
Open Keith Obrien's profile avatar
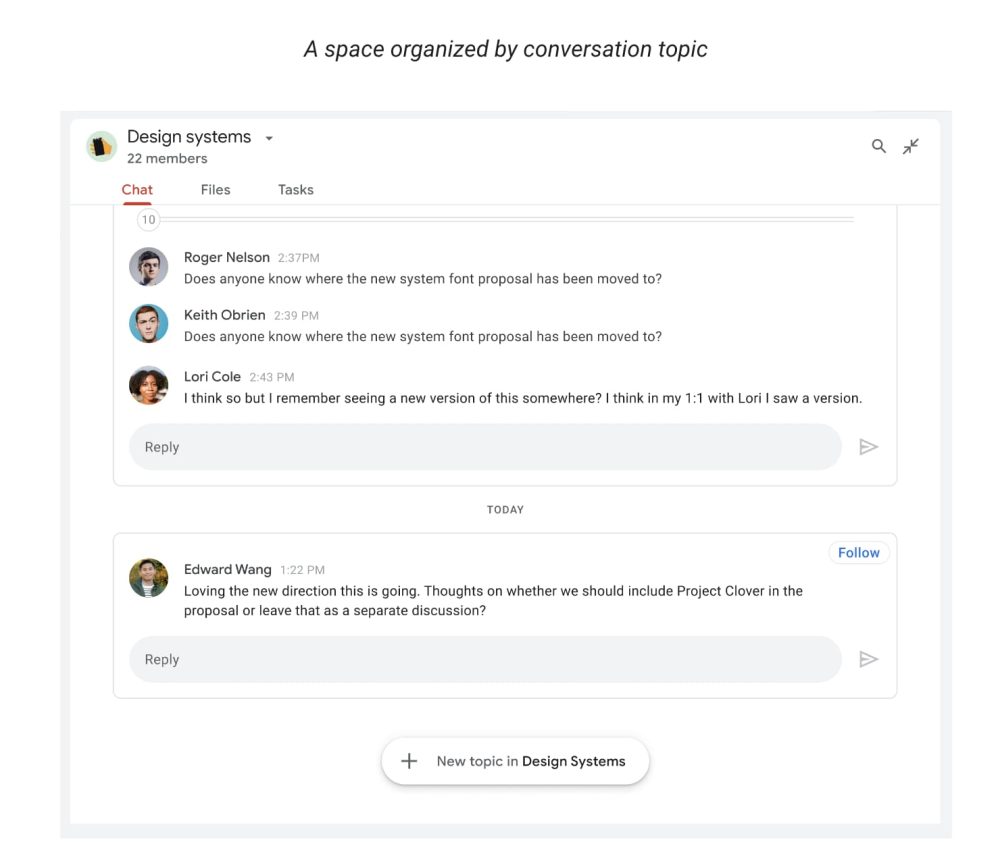pos(148,324)
